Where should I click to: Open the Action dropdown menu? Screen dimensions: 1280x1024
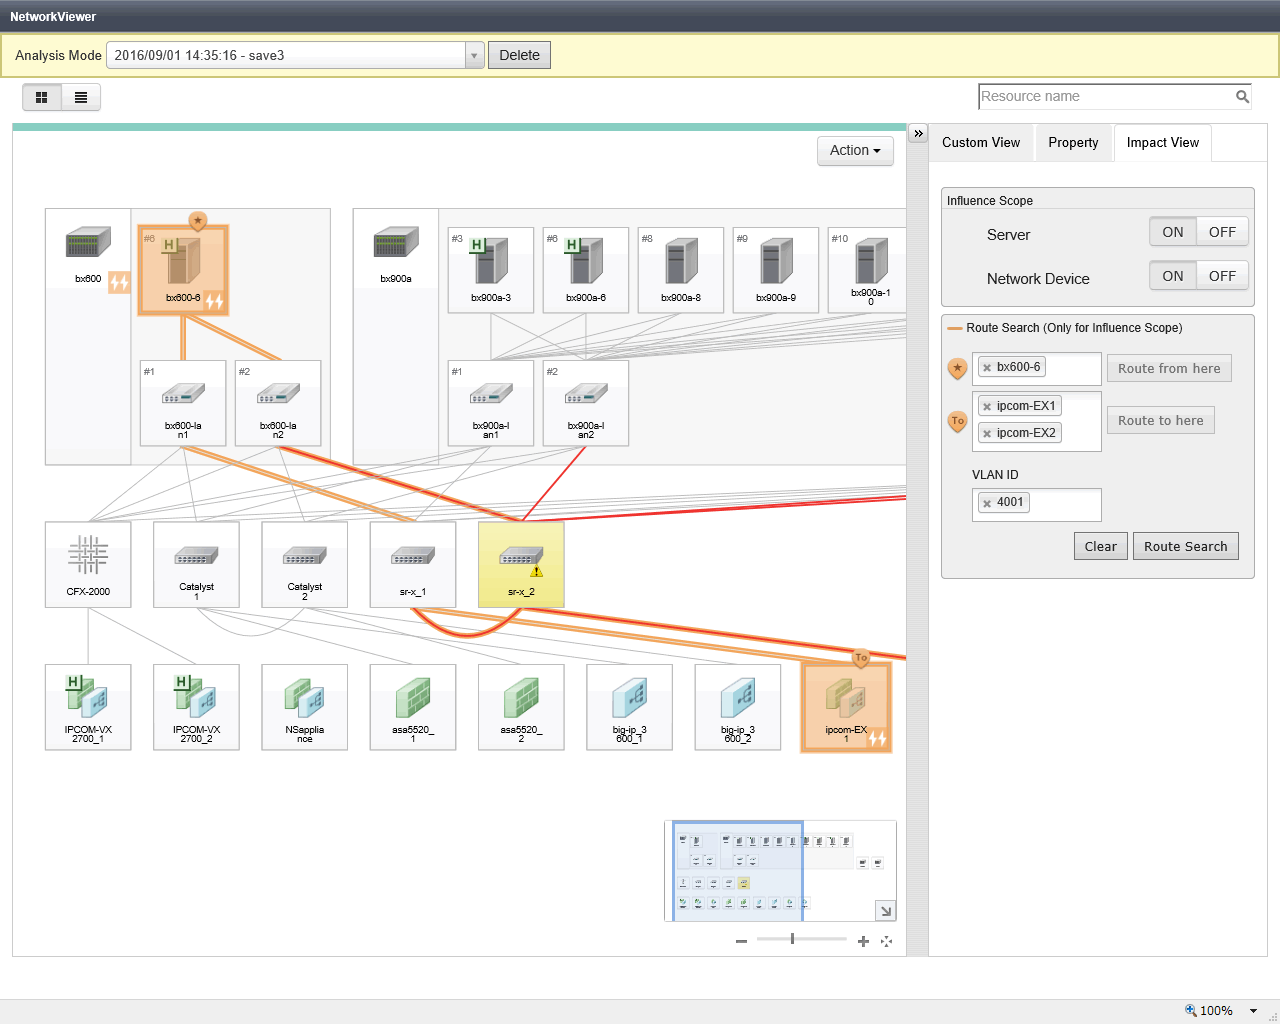pyautogui.click(x=855, y=150)
